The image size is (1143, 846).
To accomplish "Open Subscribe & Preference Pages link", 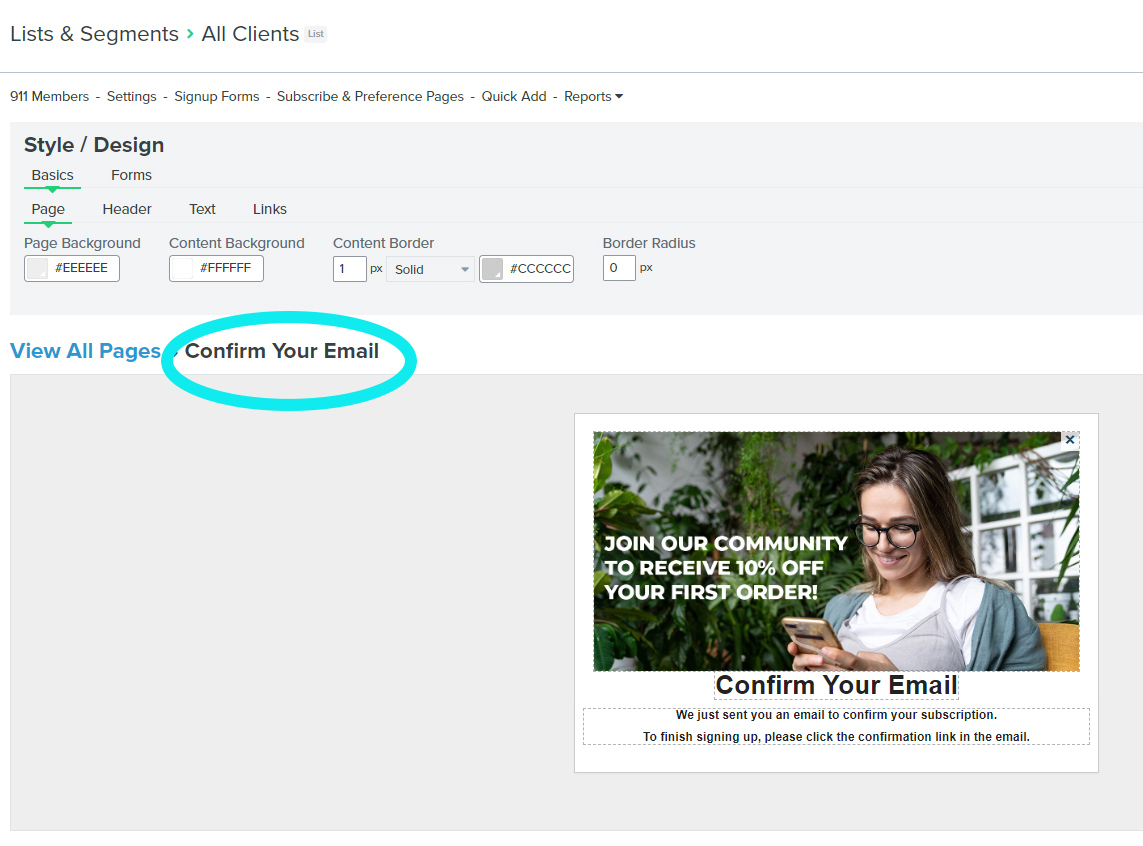I will click(370, 96).
